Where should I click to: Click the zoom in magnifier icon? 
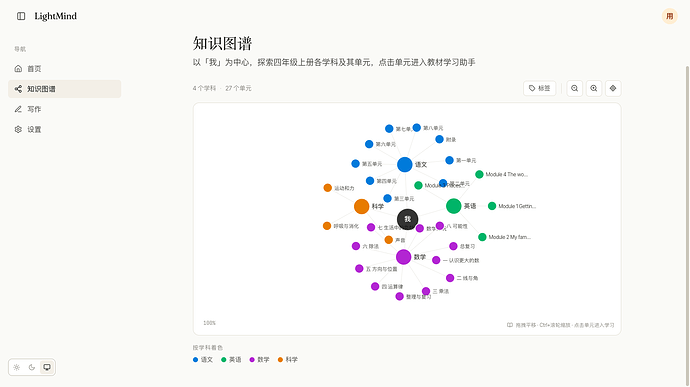(x=594, y=88)
